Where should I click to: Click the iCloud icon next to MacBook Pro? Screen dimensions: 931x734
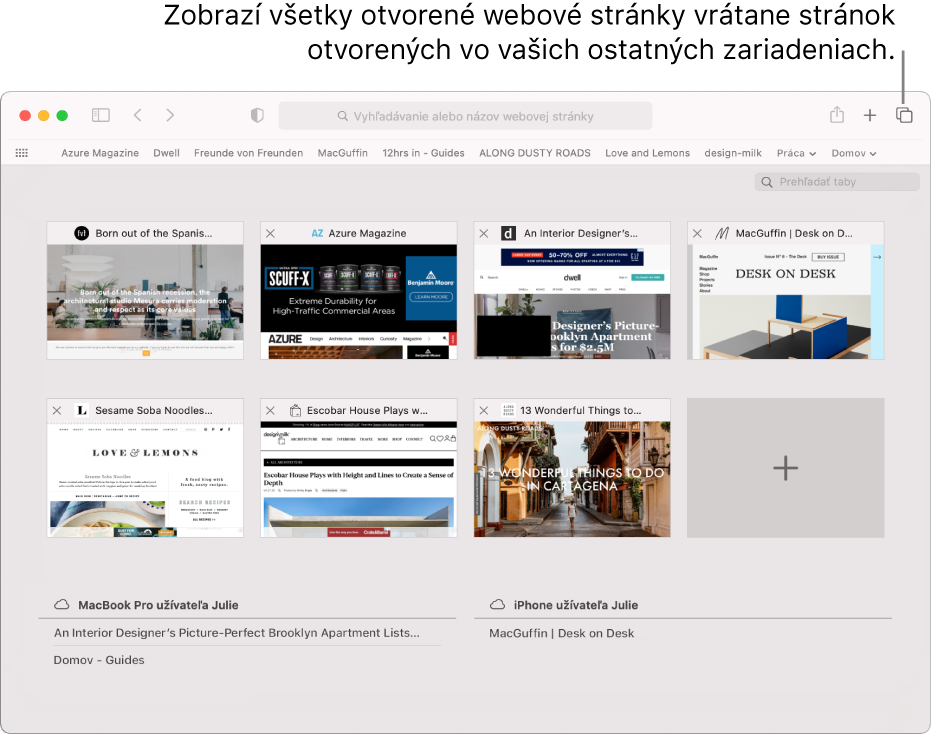coord(62,605)
